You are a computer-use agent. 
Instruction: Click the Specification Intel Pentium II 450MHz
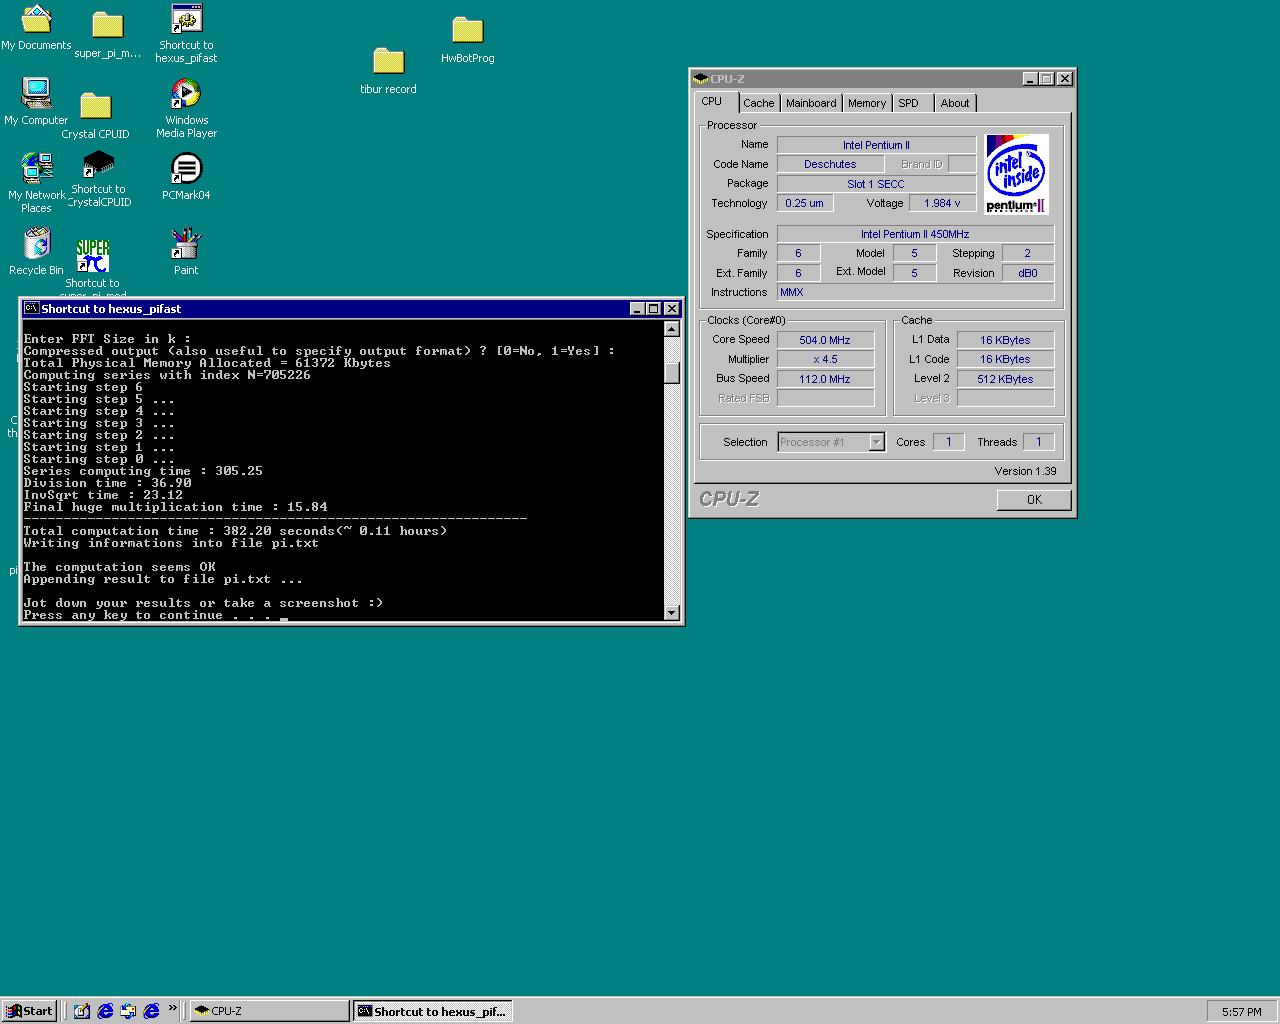915,234
